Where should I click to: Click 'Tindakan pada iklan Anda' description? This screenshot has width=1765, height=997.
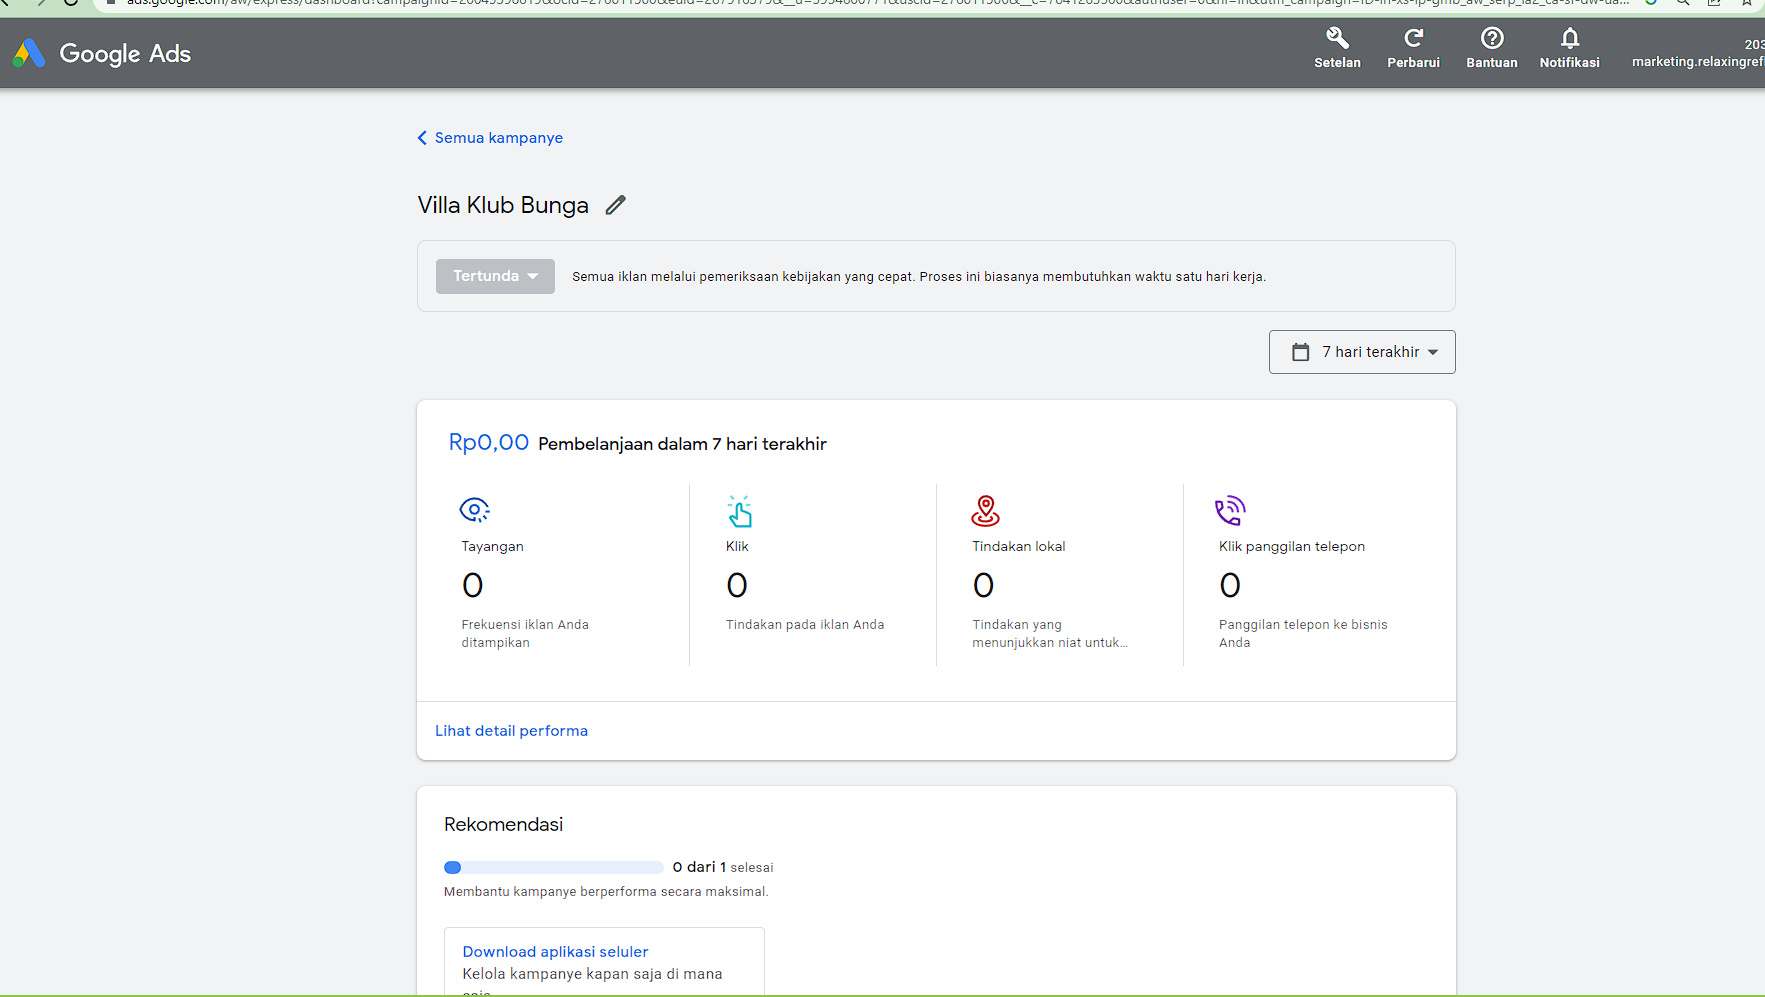click(x=805, y=625)
